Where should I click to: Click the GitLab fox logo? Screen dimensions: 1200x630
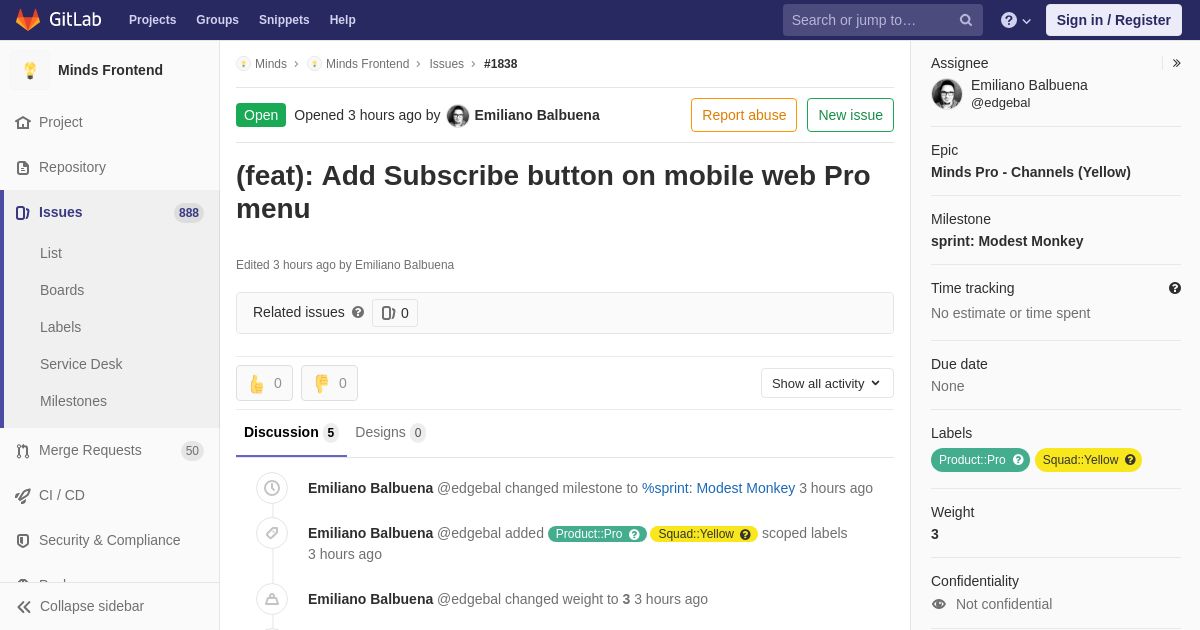tap(28, 20)
